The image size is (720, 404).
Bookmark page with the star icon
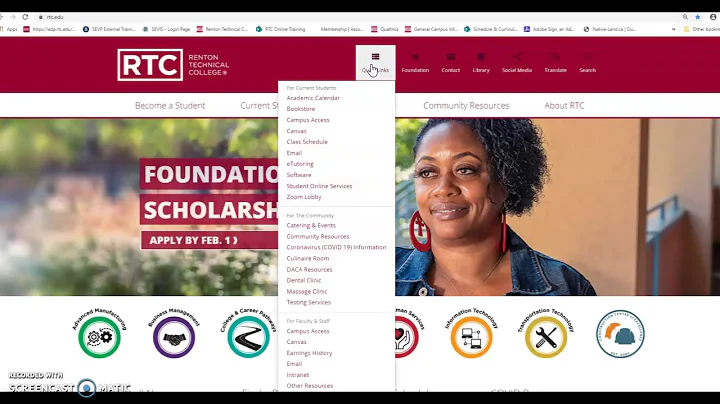point(698,17)
